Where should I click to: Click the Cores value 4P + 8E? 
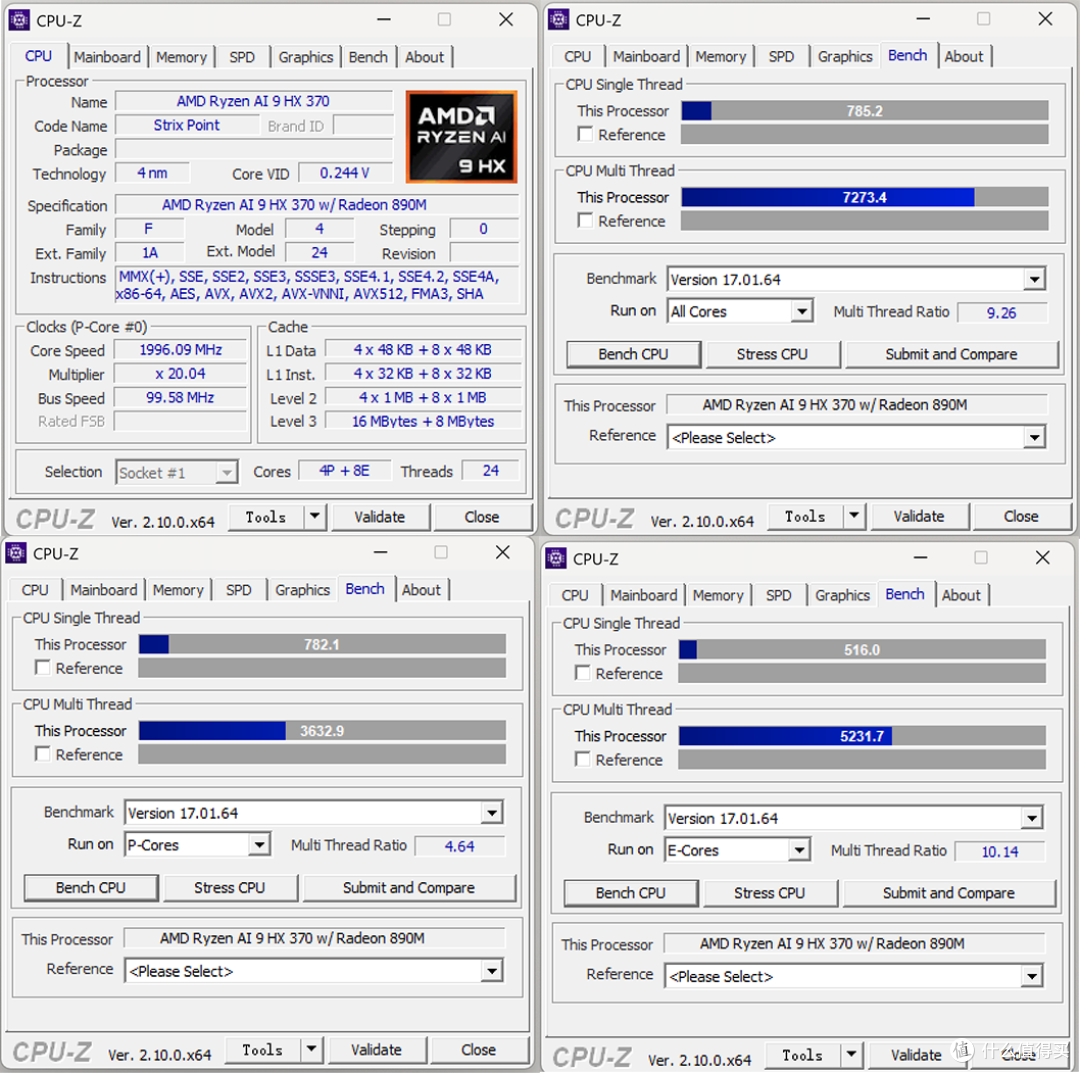click(x=344, y=471)
